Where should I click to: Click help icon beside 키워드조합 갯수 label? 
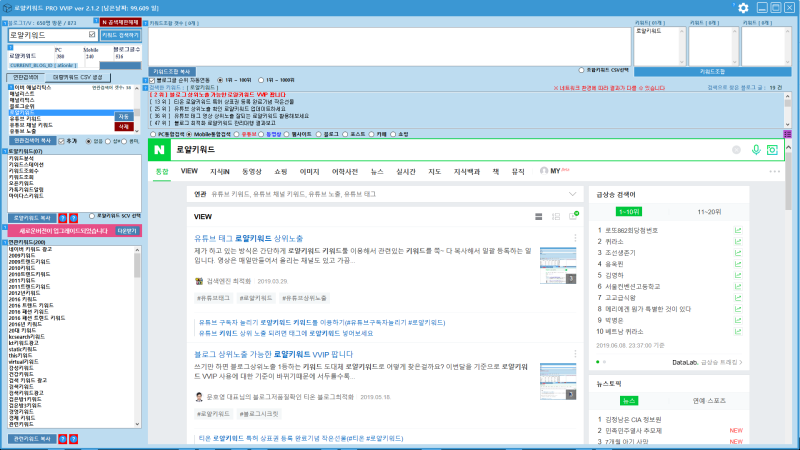click(145, 23)
